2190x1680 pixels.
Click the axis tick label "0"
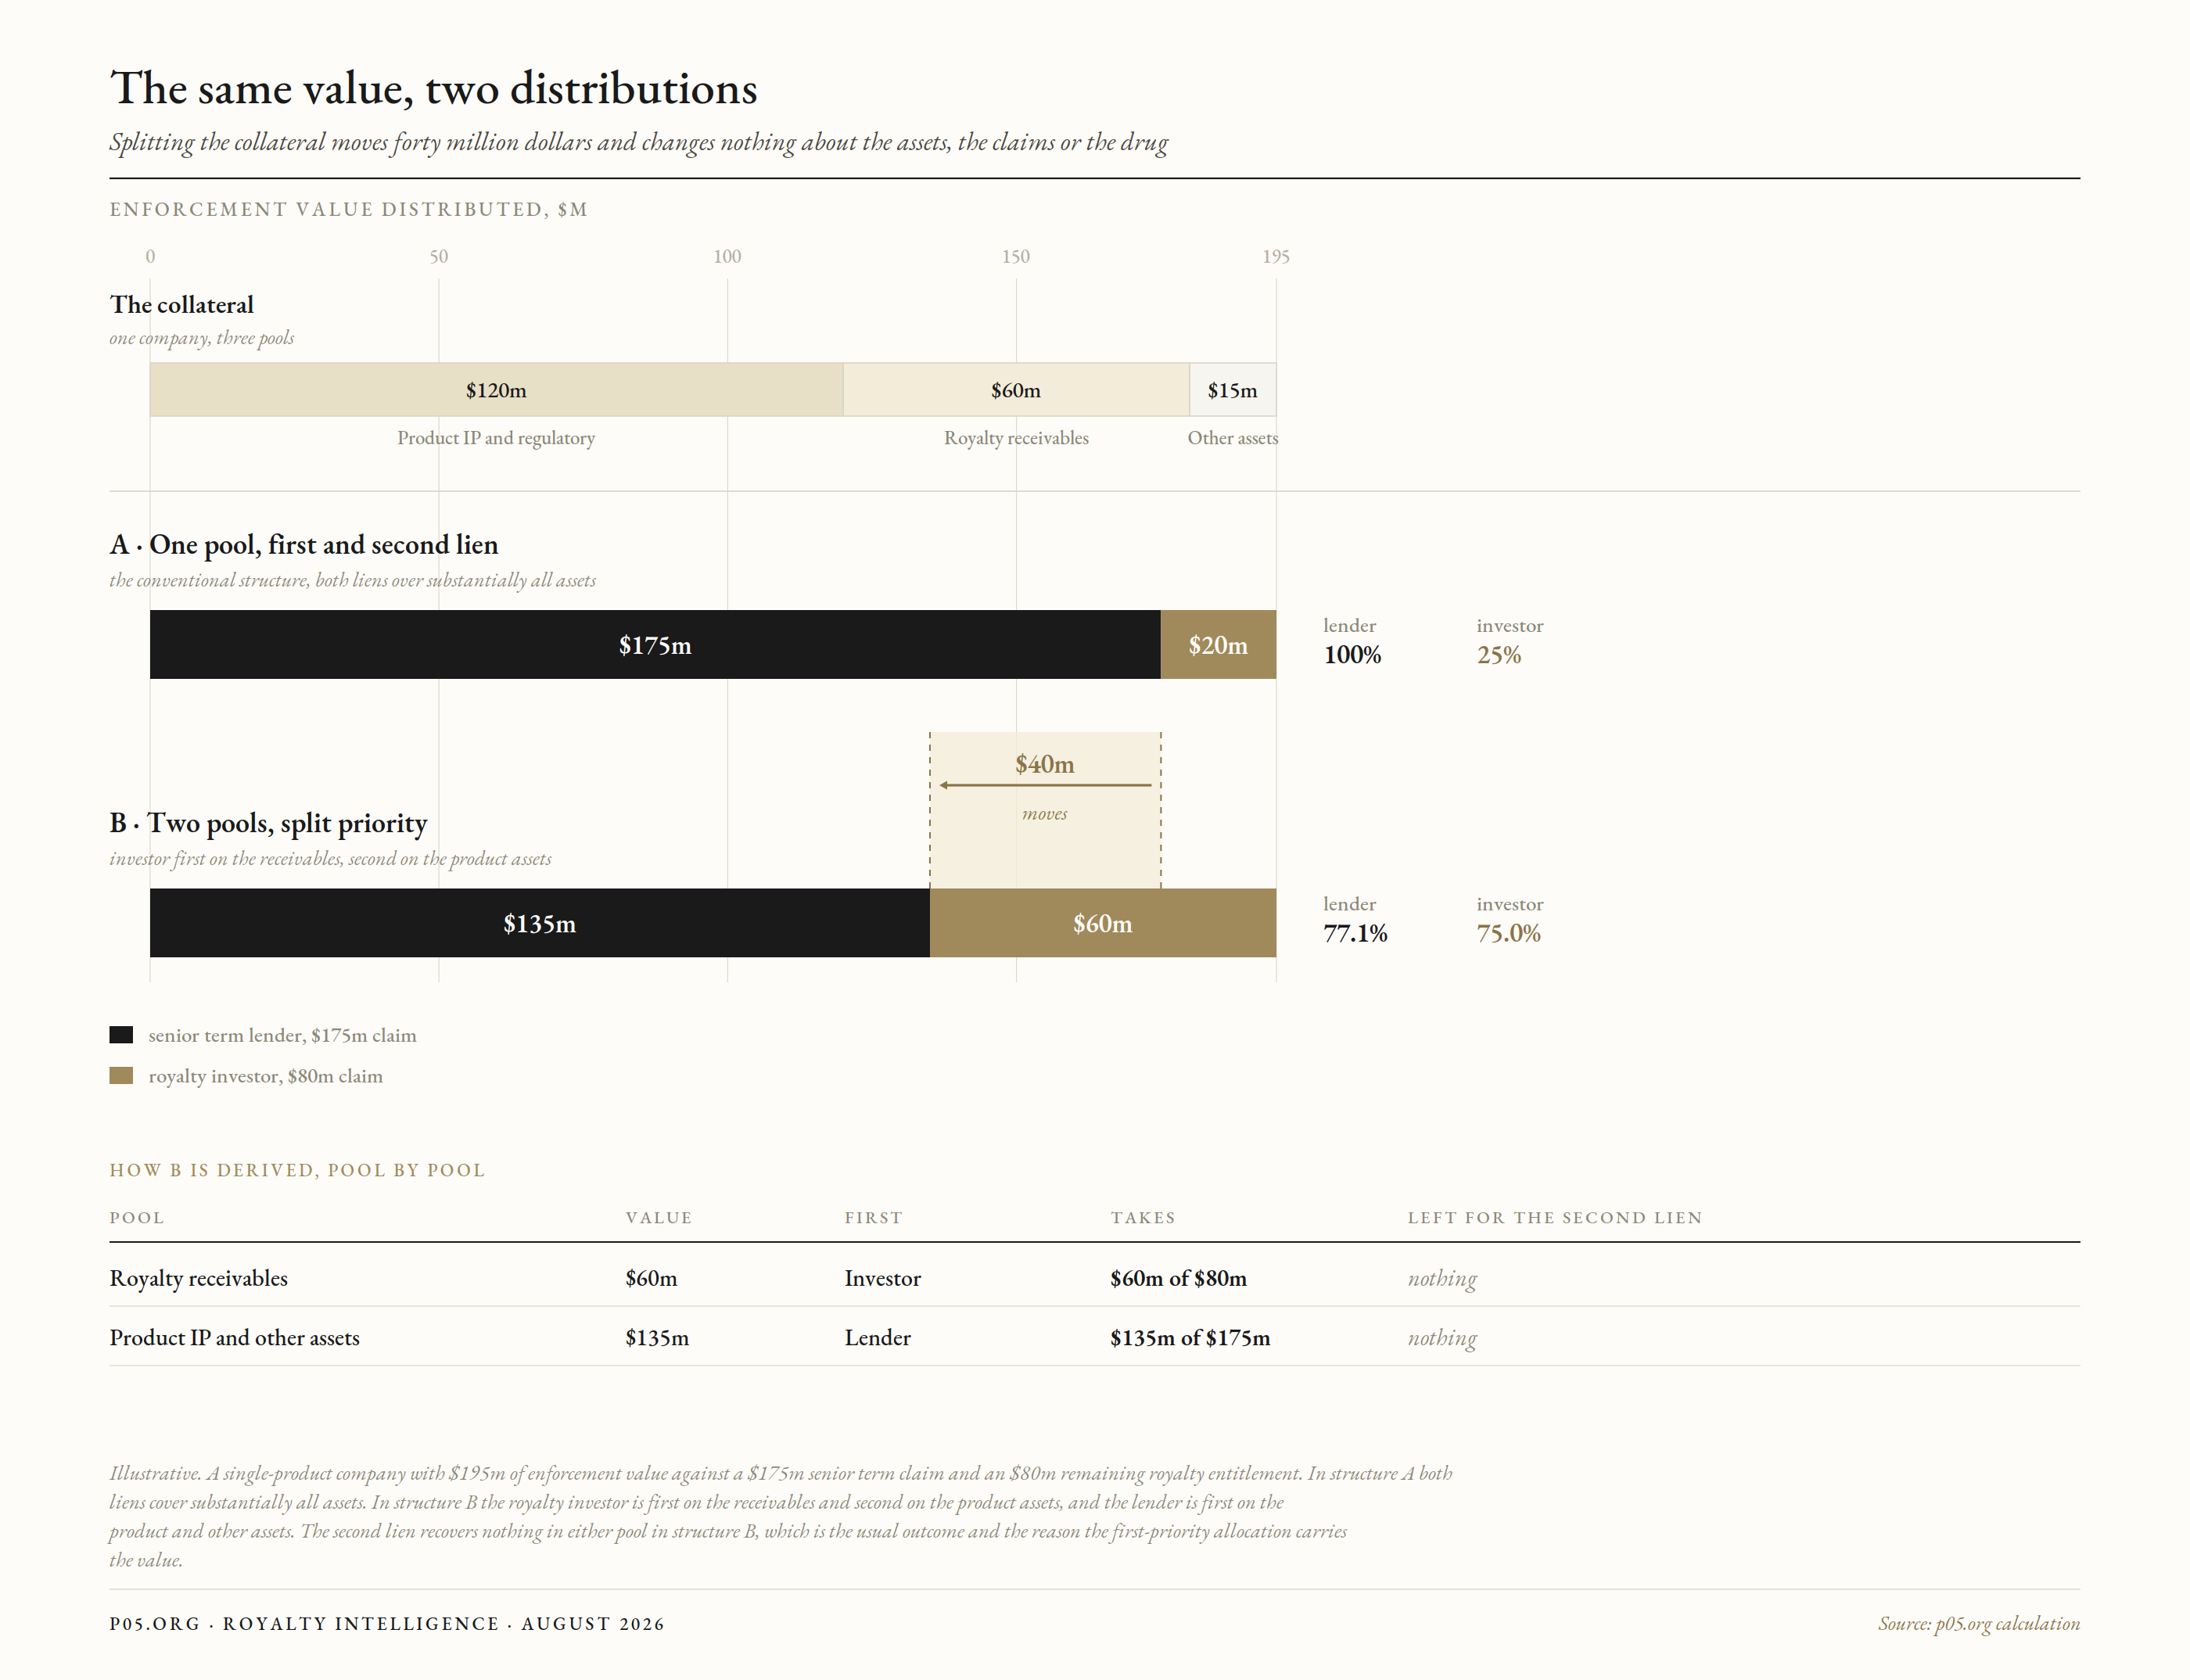(x=150, y=256)
